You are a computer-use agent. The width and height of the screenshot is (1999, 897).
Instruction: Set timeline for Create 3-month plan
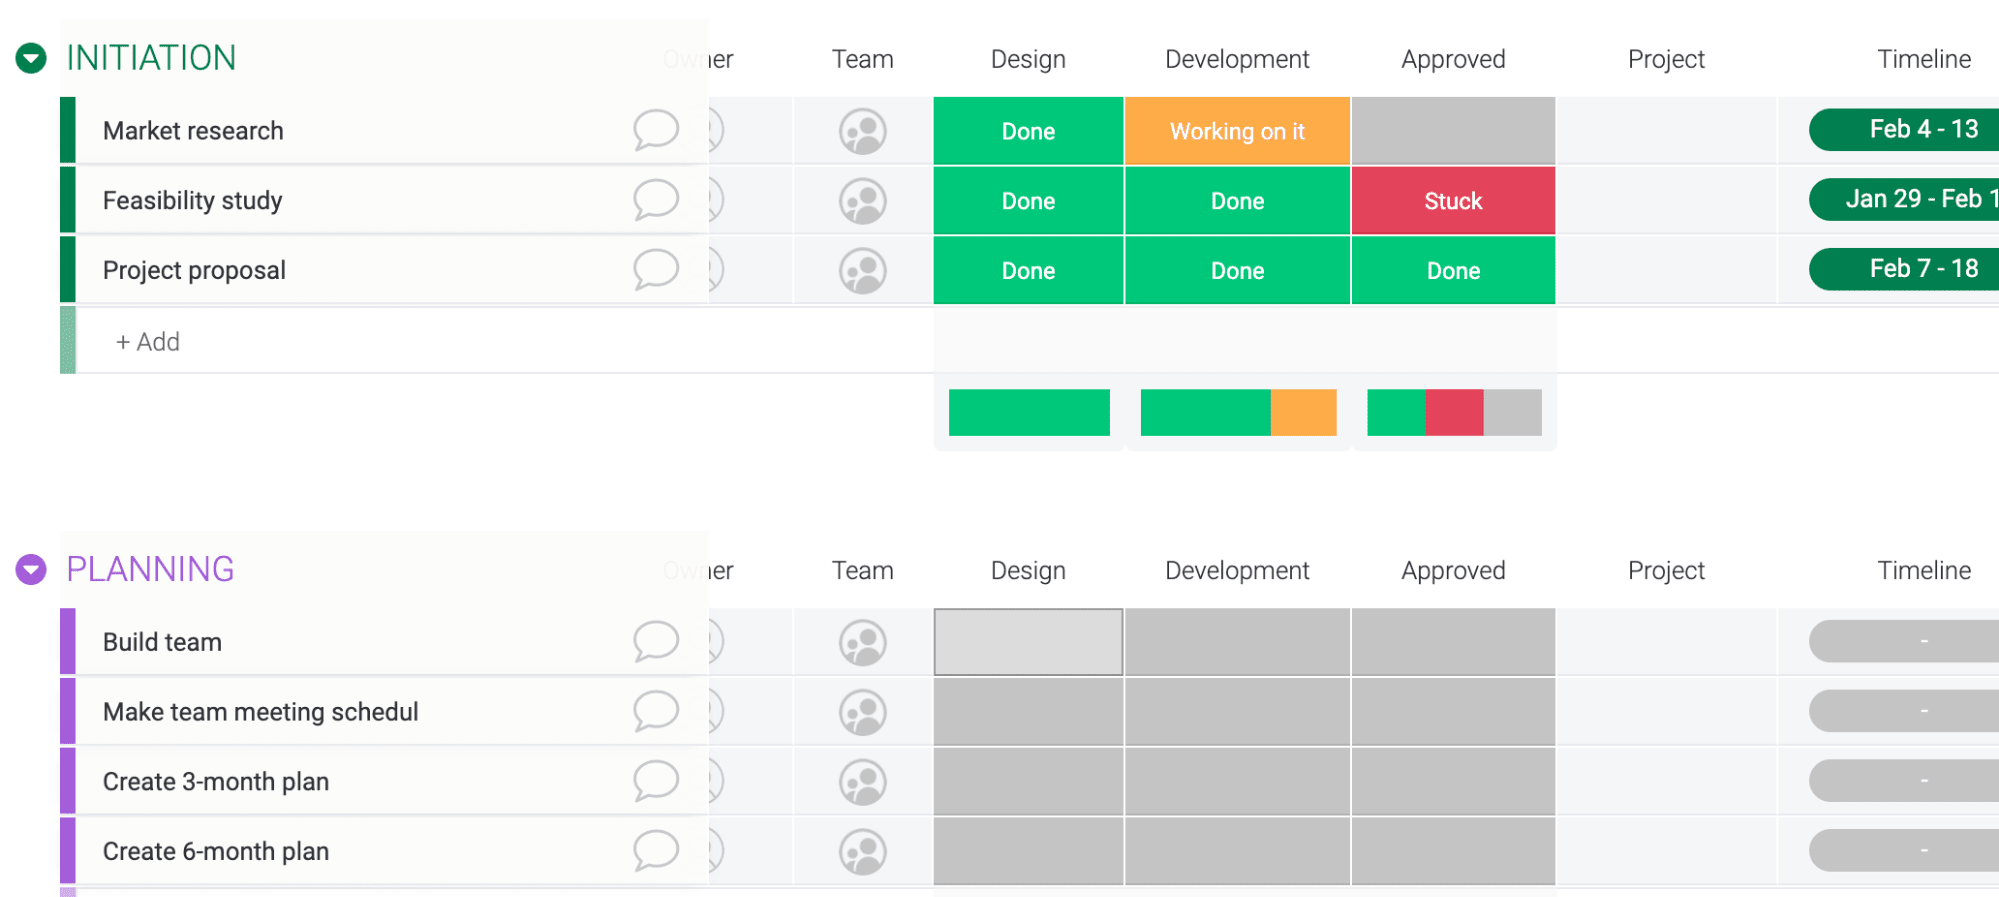coord(1904,781)
